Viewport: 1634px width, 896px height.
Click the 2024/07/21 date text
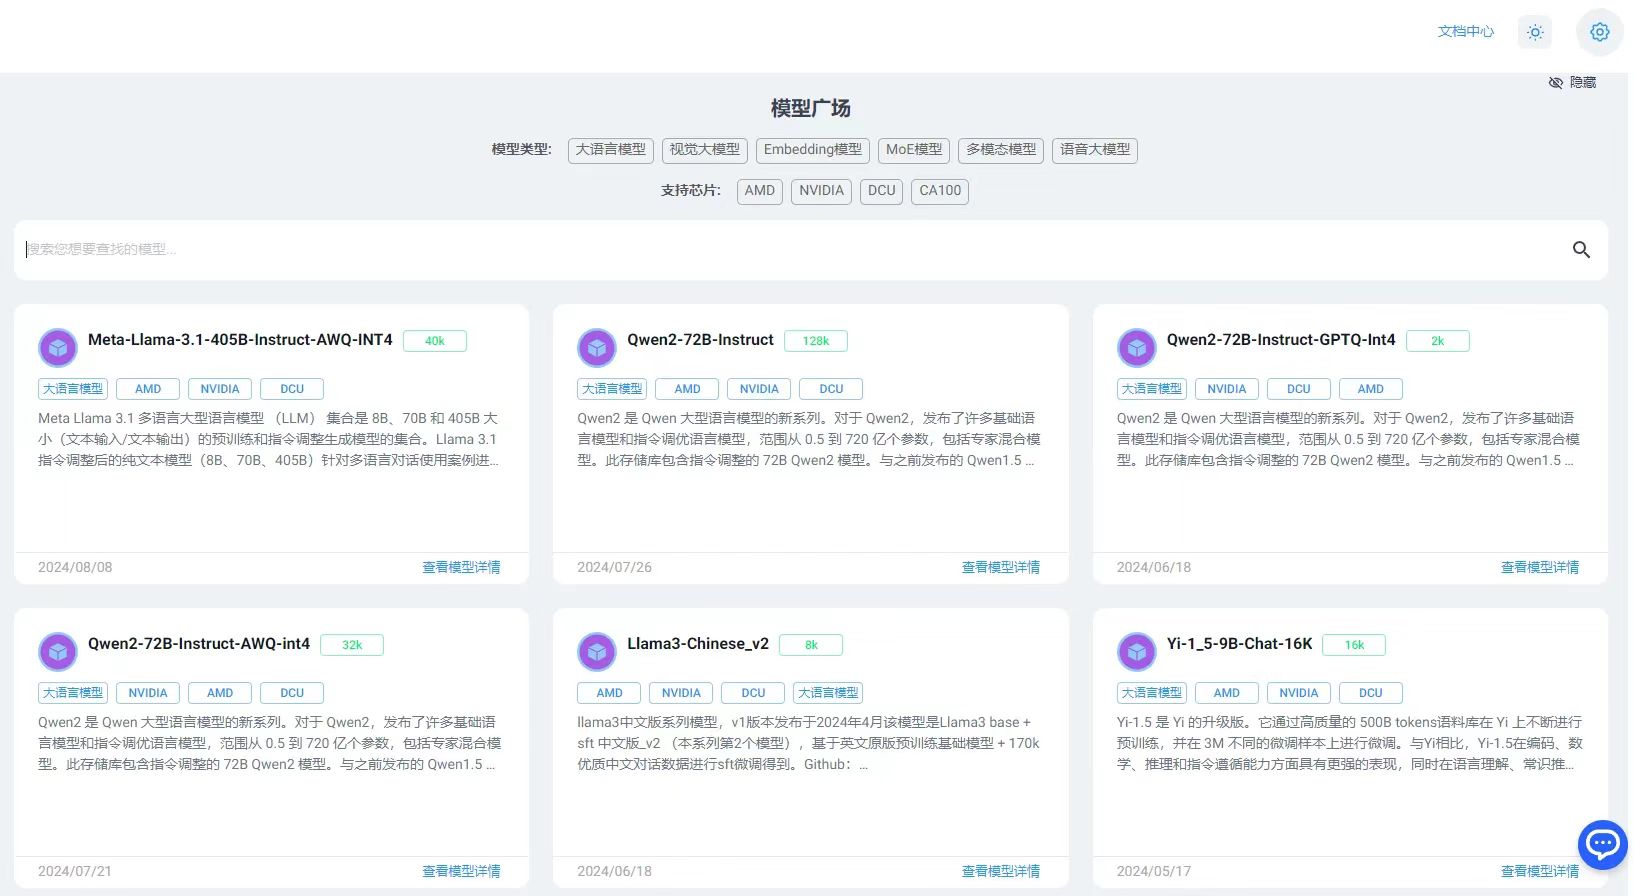tap(75, 872)
